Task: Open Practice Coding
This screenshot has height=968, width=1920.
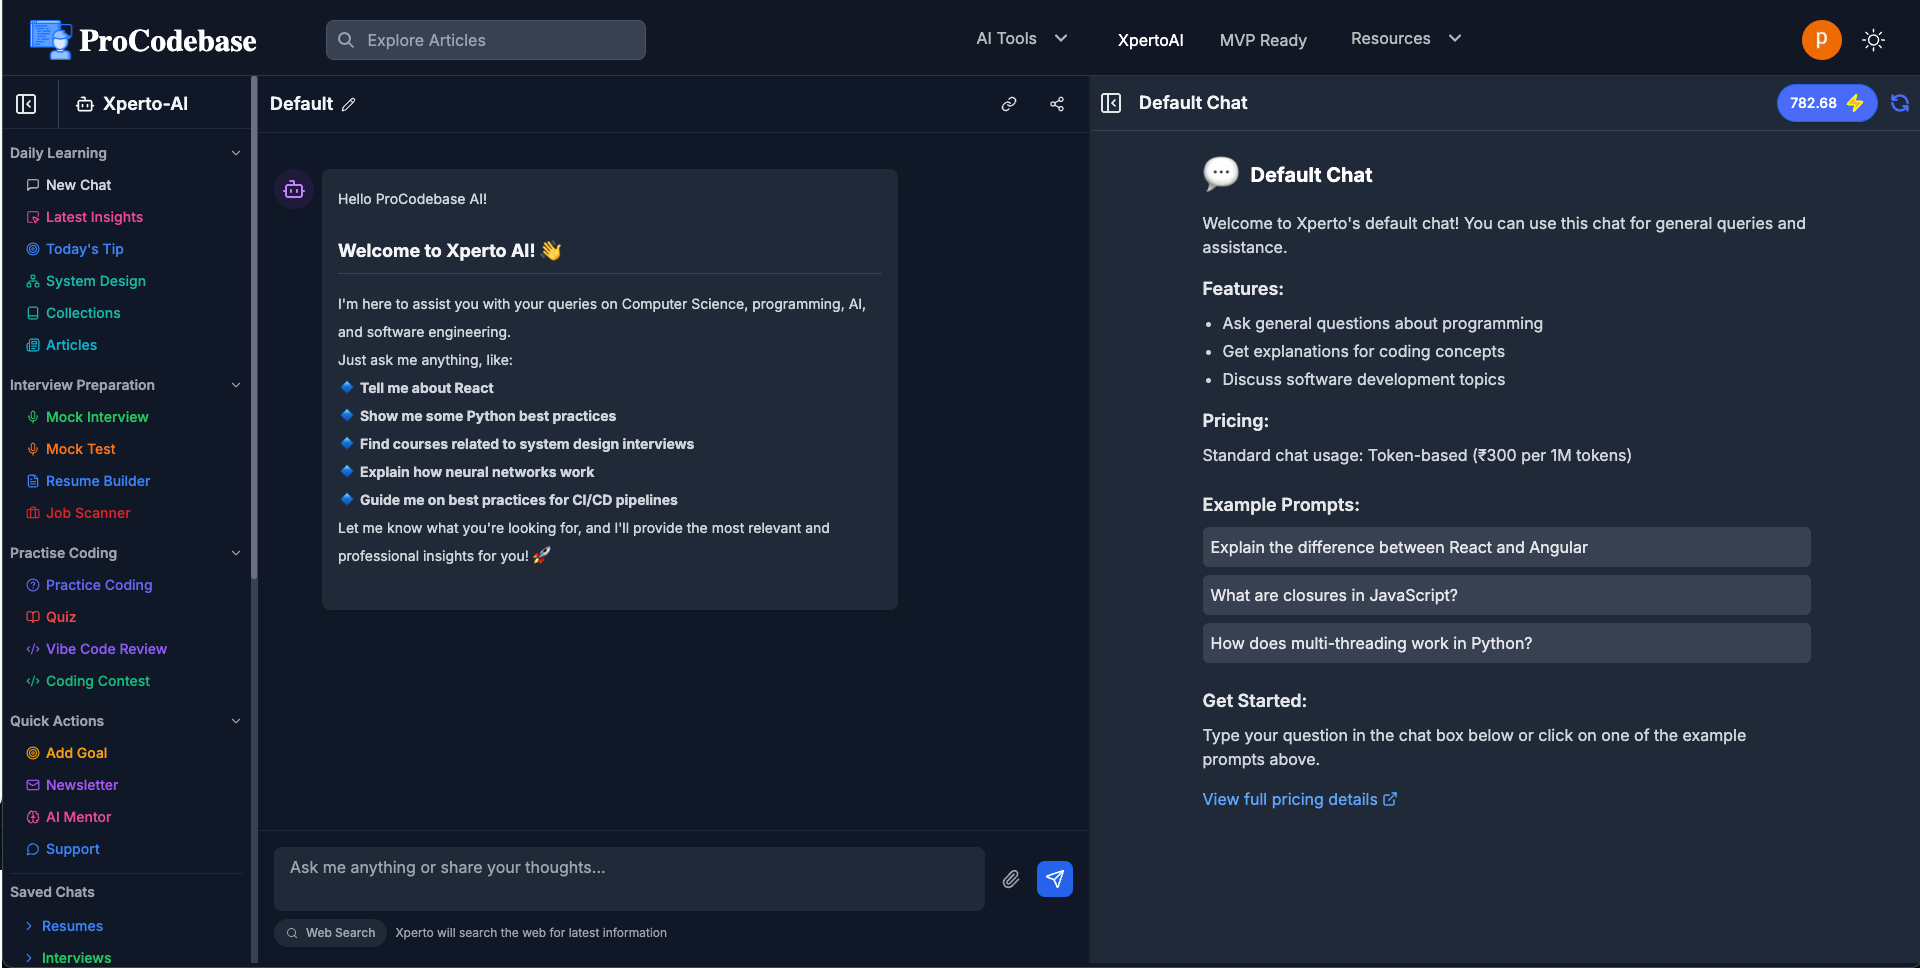Action: pyautogui.click(x=89, y=585)
